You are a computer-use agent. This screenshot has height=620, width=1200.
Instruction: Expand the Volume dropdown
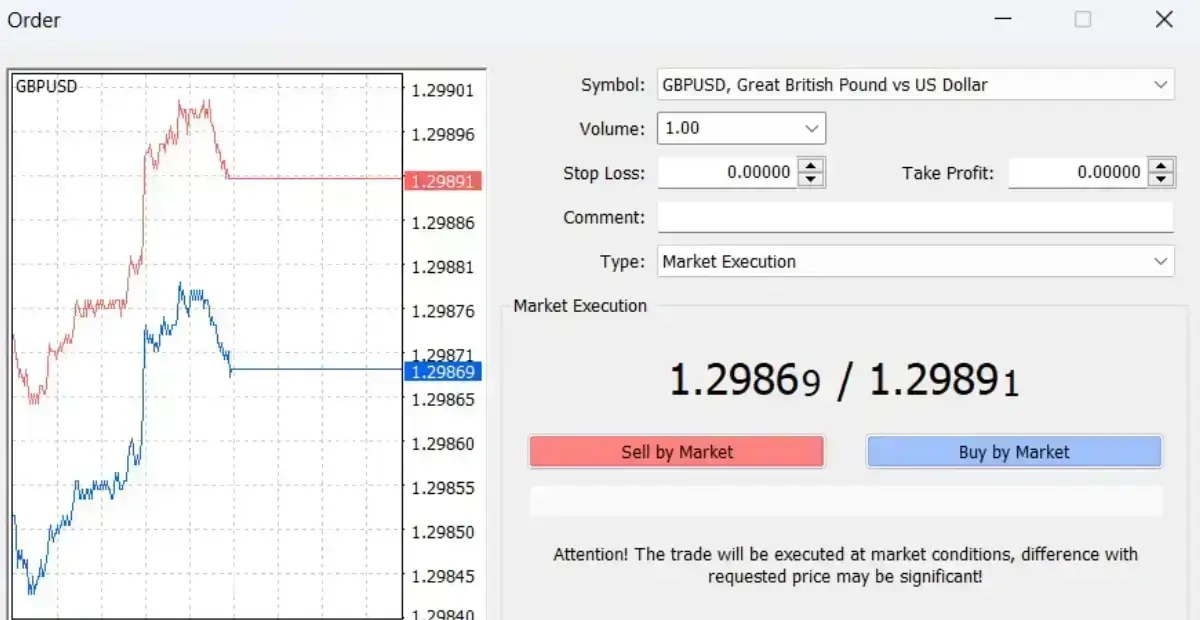pos(812,128)
